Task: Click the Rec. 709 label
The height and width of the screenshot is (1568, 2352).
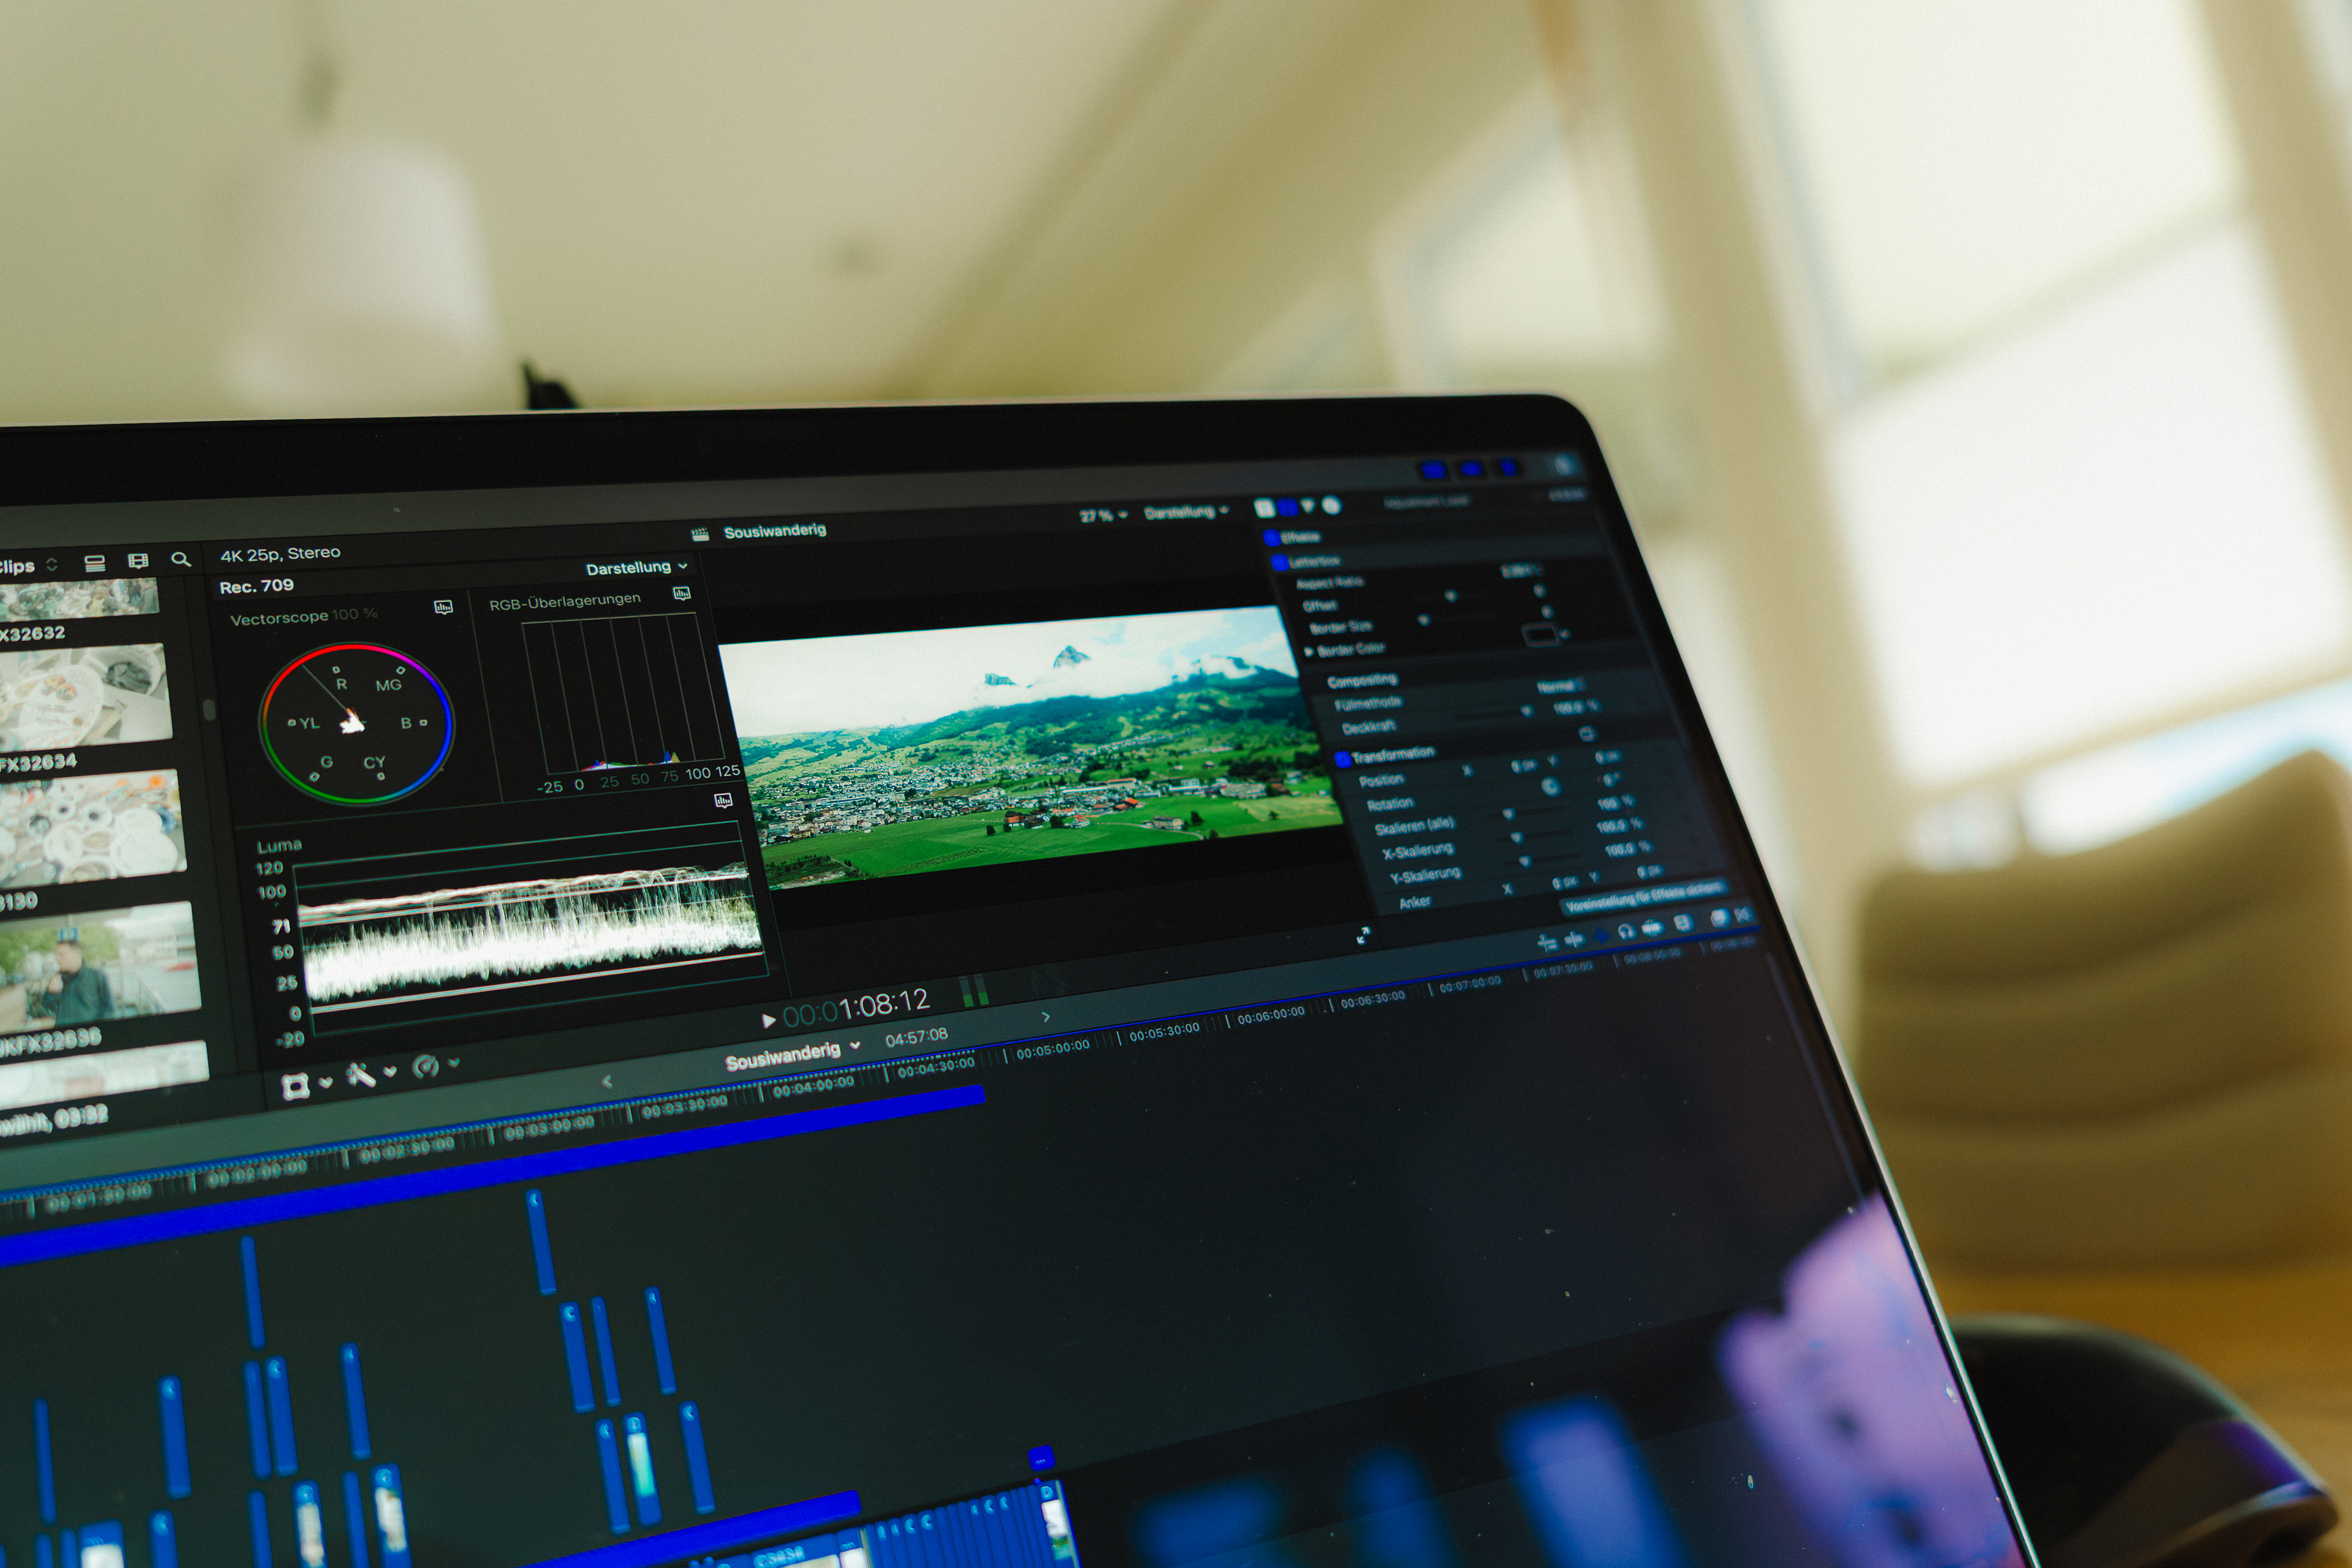Action: 257,586
